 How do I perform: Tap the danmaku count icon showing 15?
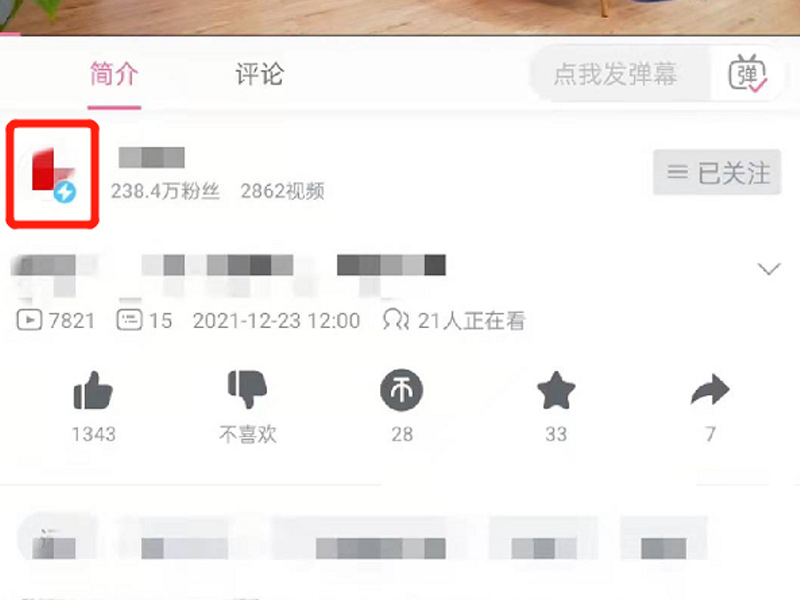coord(129,320)
